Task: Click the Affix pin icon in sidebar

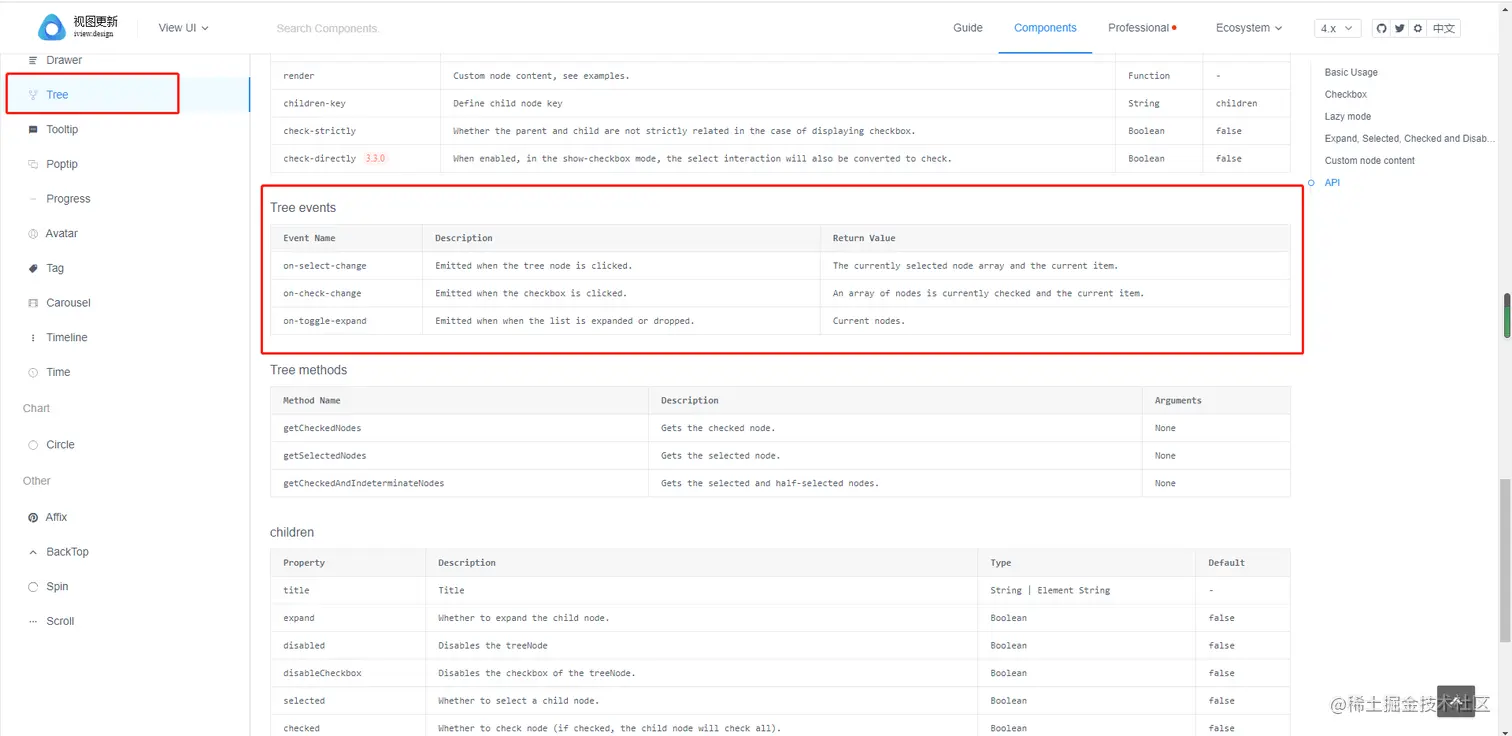Action: 33,517
